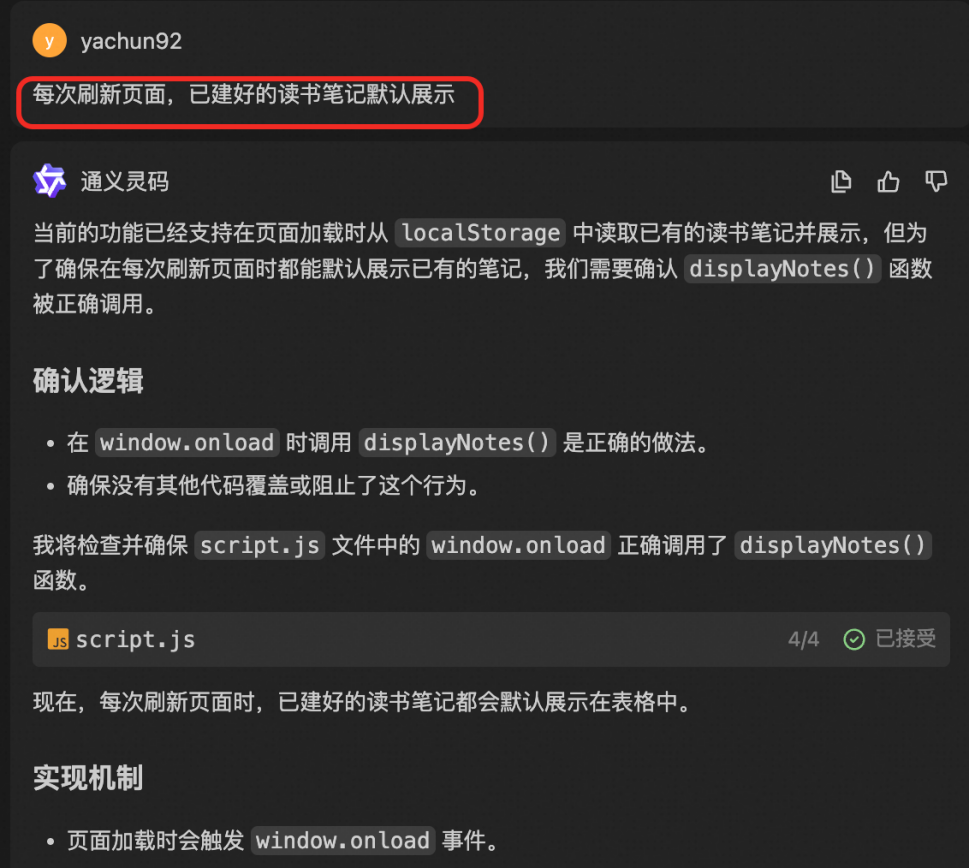Give the response a thumbs down

coord(936,182)
